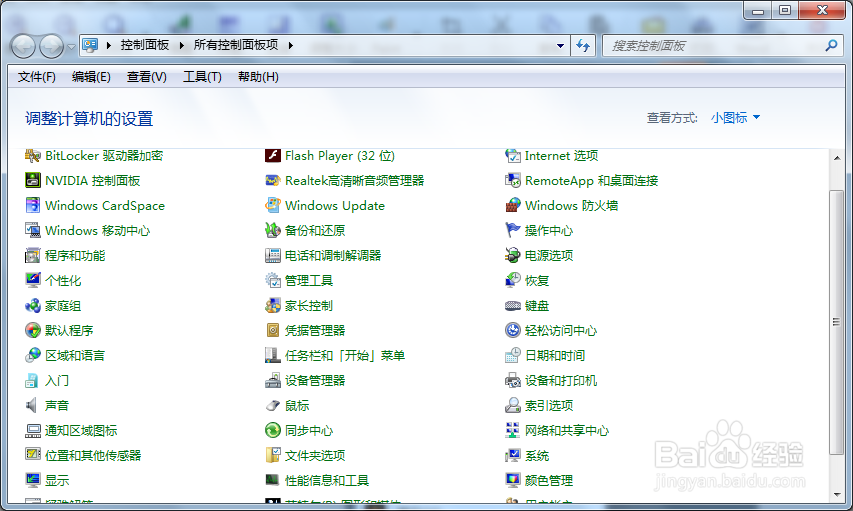This screenshot has height=511, width=853.
Task: Click the 设备管理器 icon
Action: pos(273,380)
